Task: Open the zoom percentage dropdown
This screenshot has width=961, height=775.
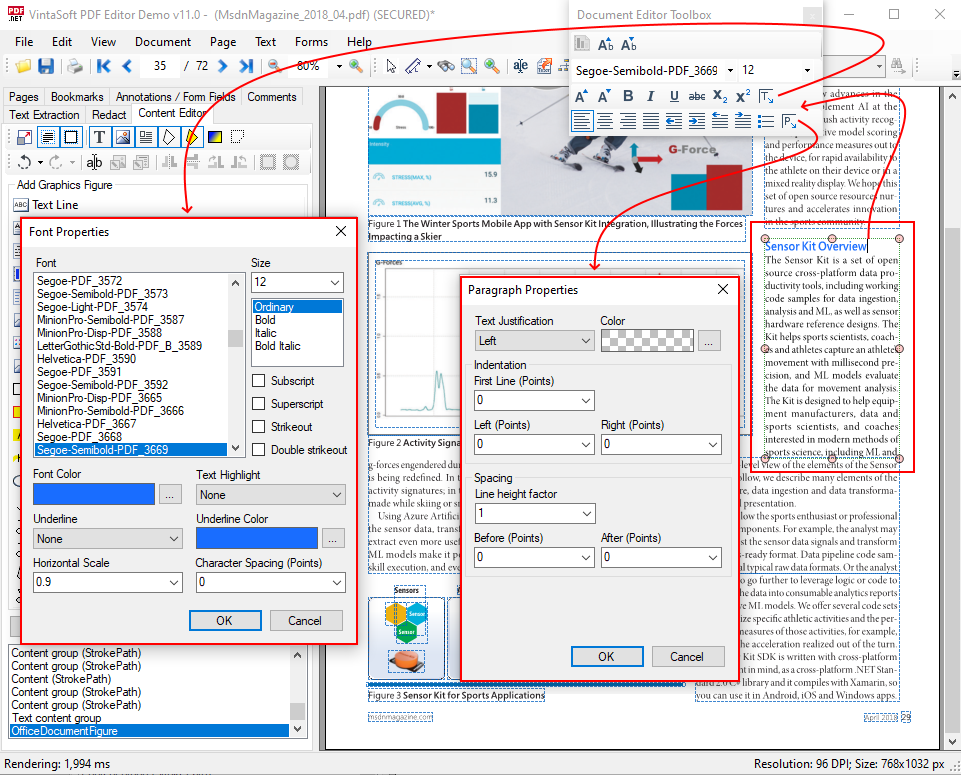Action: (339, 66)
